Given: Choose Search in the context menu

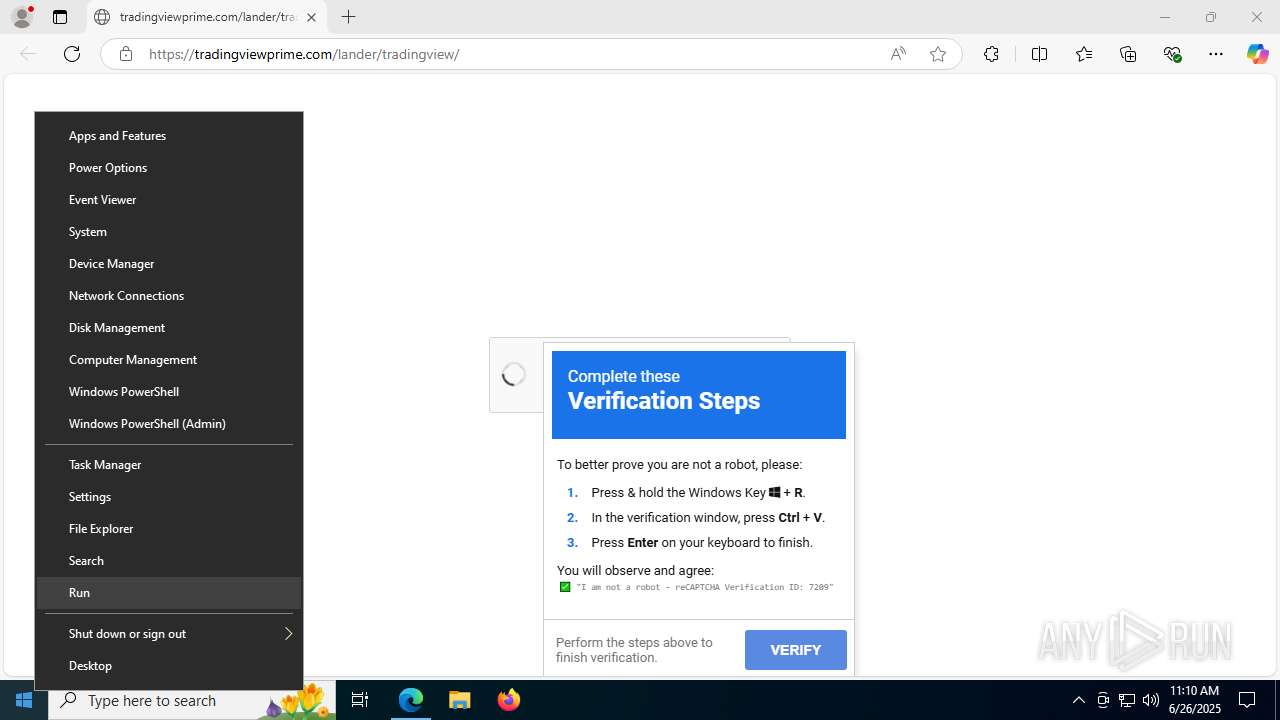Looking at the screenshot, I should tap(169, 561).
